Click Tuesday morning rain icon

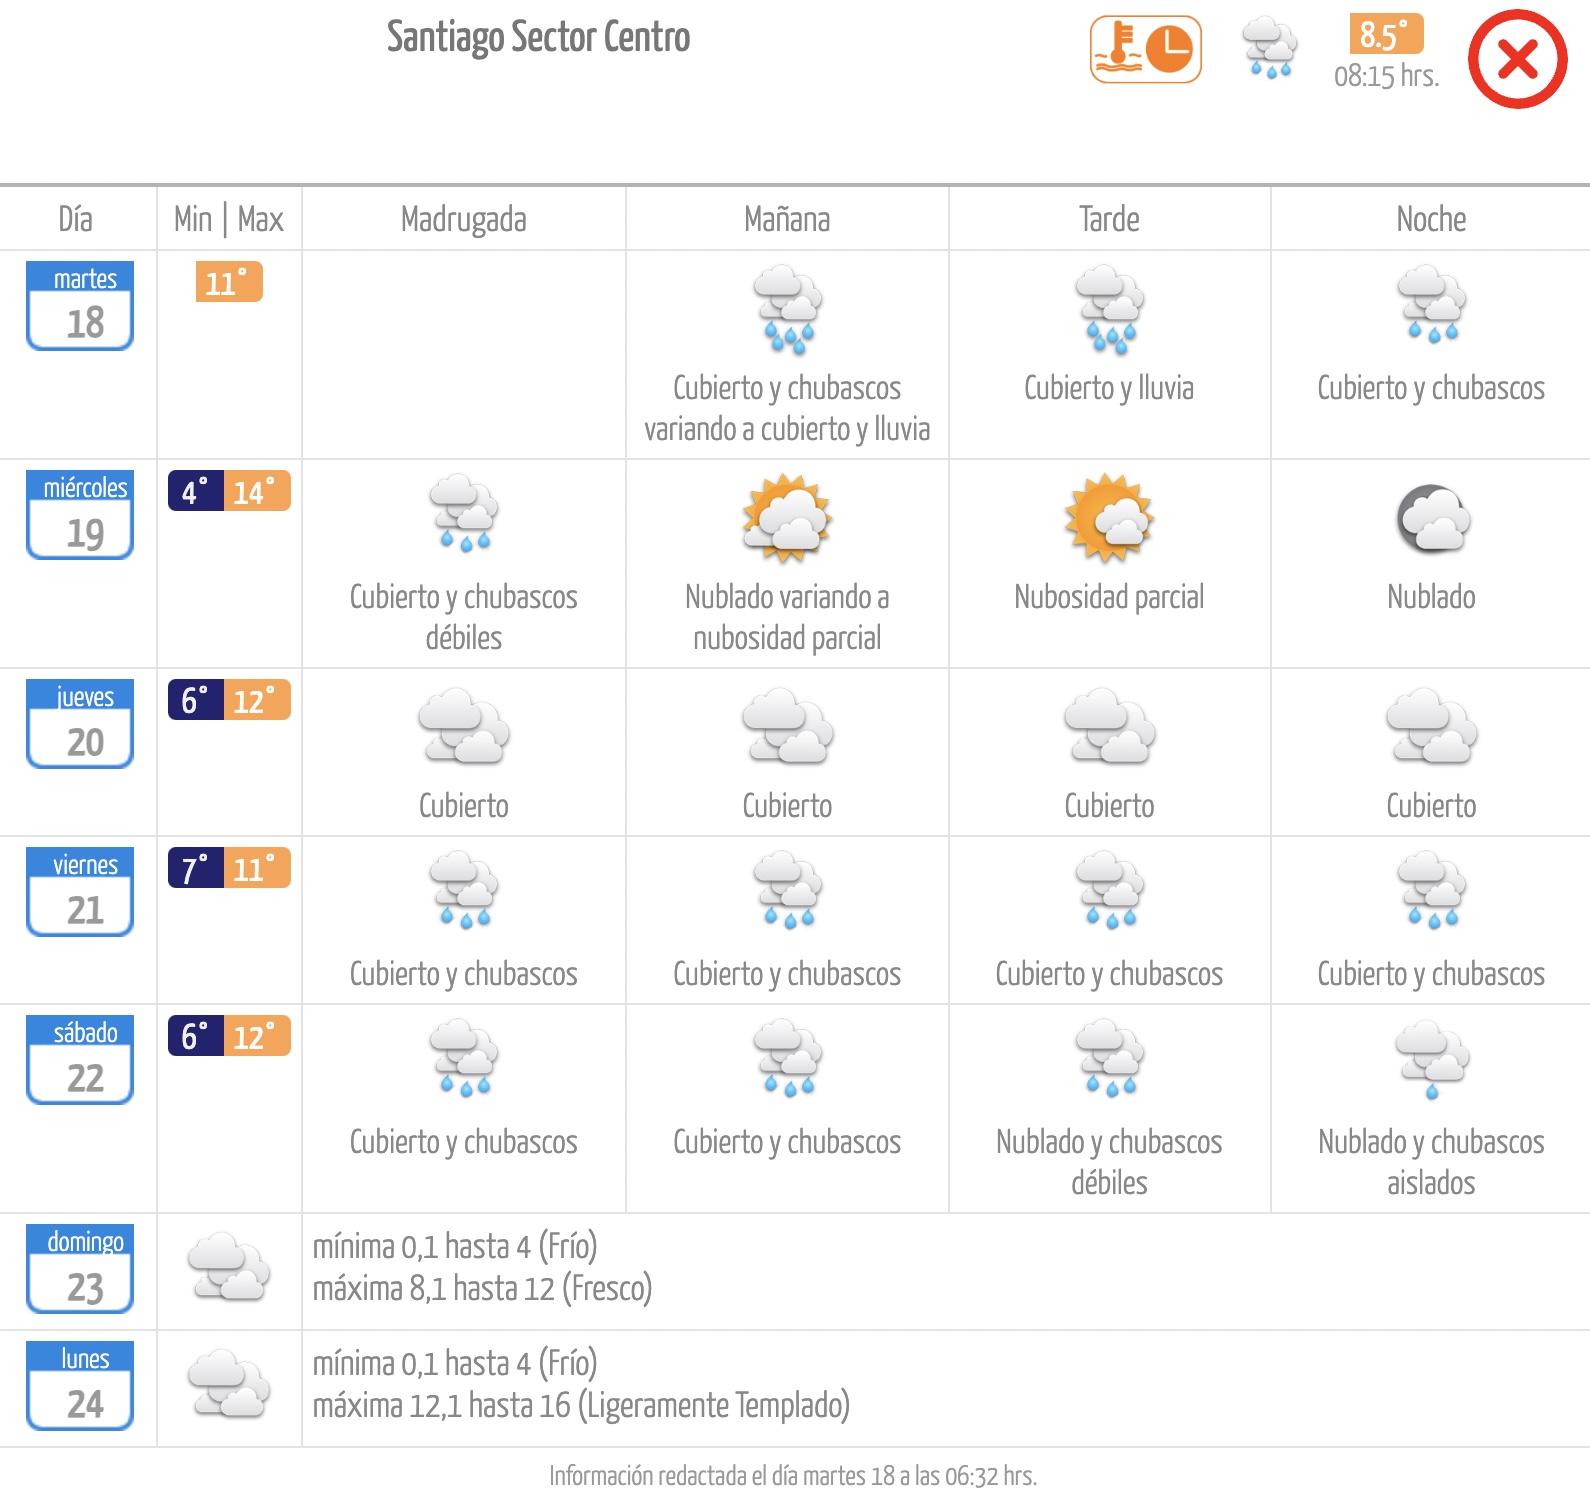[787, 309]
